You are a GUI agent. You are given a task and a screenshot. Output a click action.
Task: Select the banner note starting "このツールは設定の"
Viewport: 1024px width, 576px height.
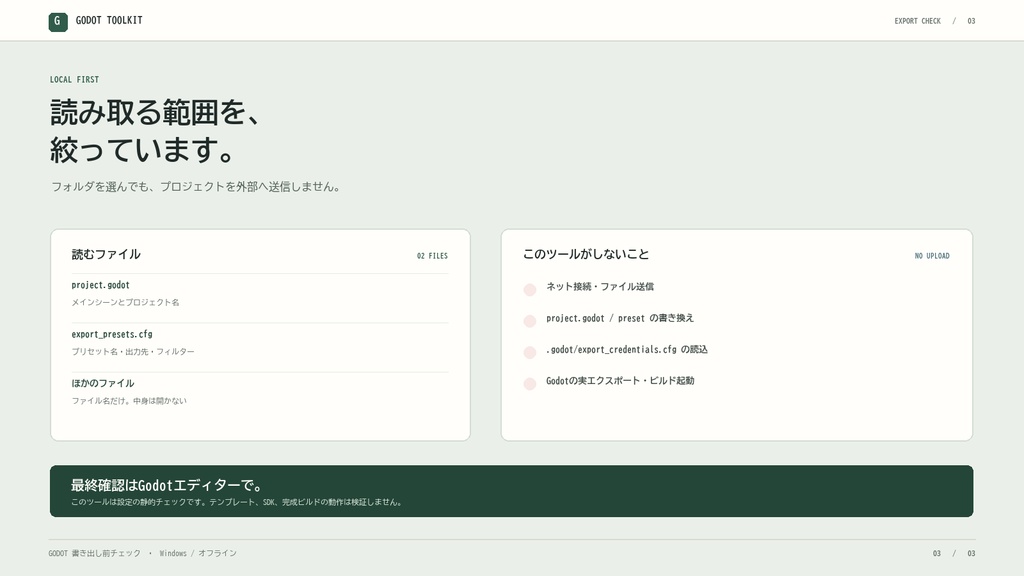click(238, 502)
